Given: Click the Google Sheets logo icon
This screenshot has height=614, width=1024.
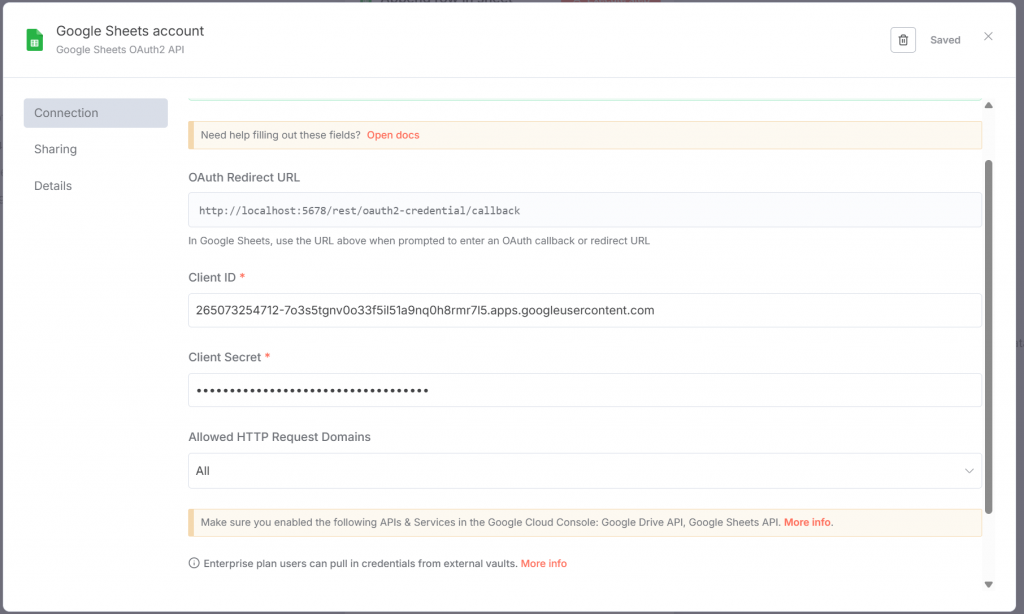Looking at the screenshot, I should pos(35,40).
